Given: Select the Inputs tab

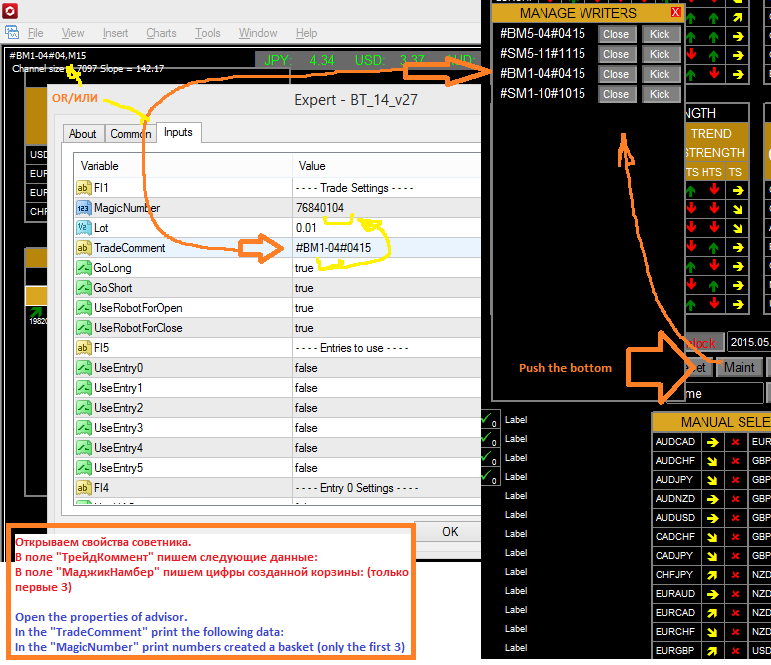Looking at the screenshot, I should click(x=178, y=132).
